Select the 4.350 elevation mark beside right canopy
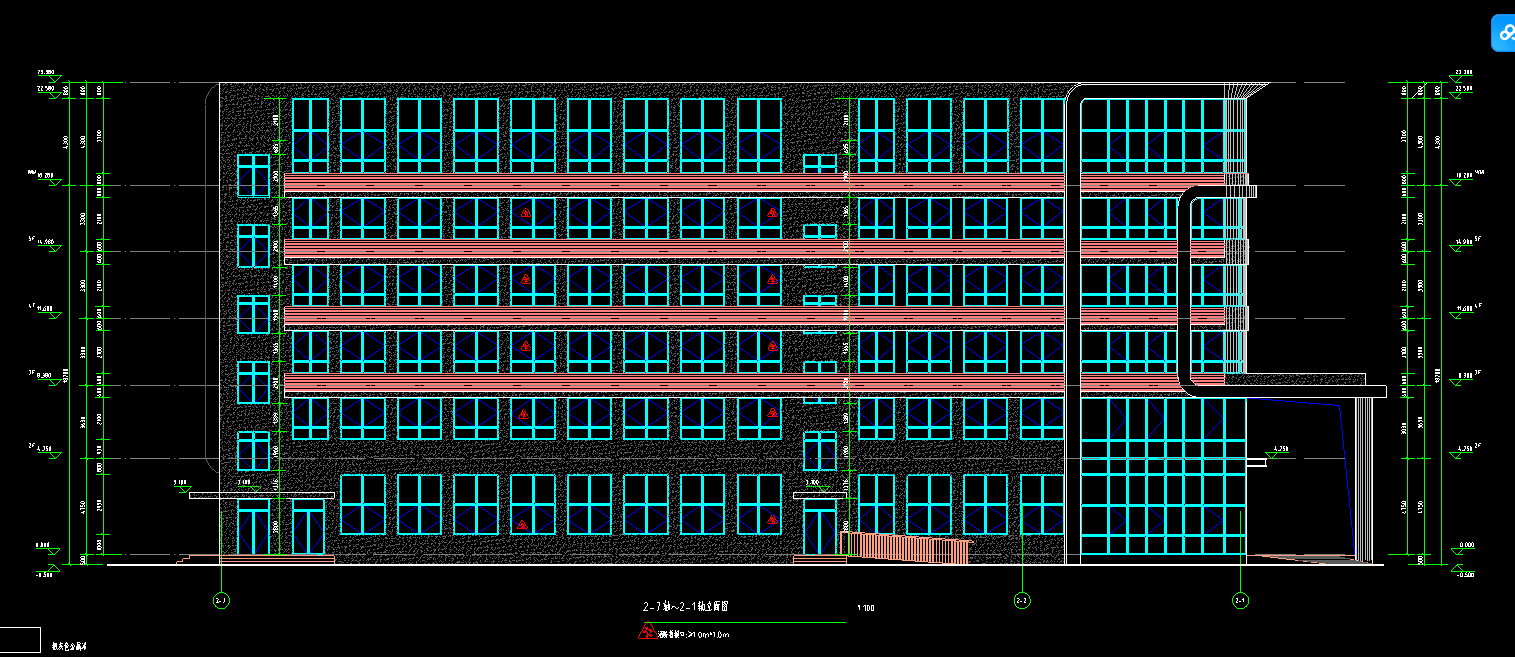Viewport: 1515px width, 657px height. pos(1282,450)
